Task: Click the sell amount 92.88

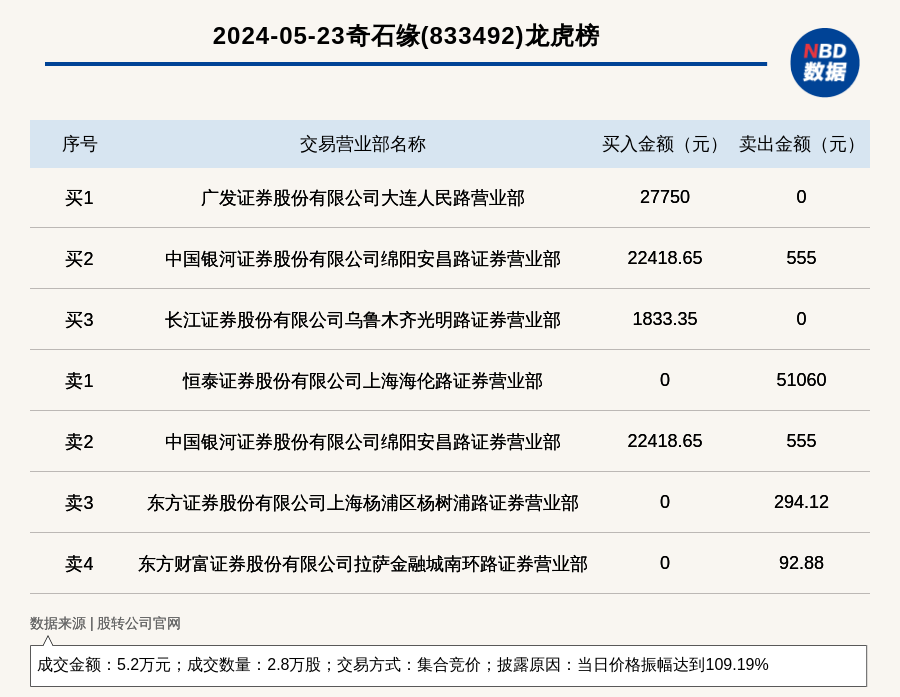Action: 801,563
